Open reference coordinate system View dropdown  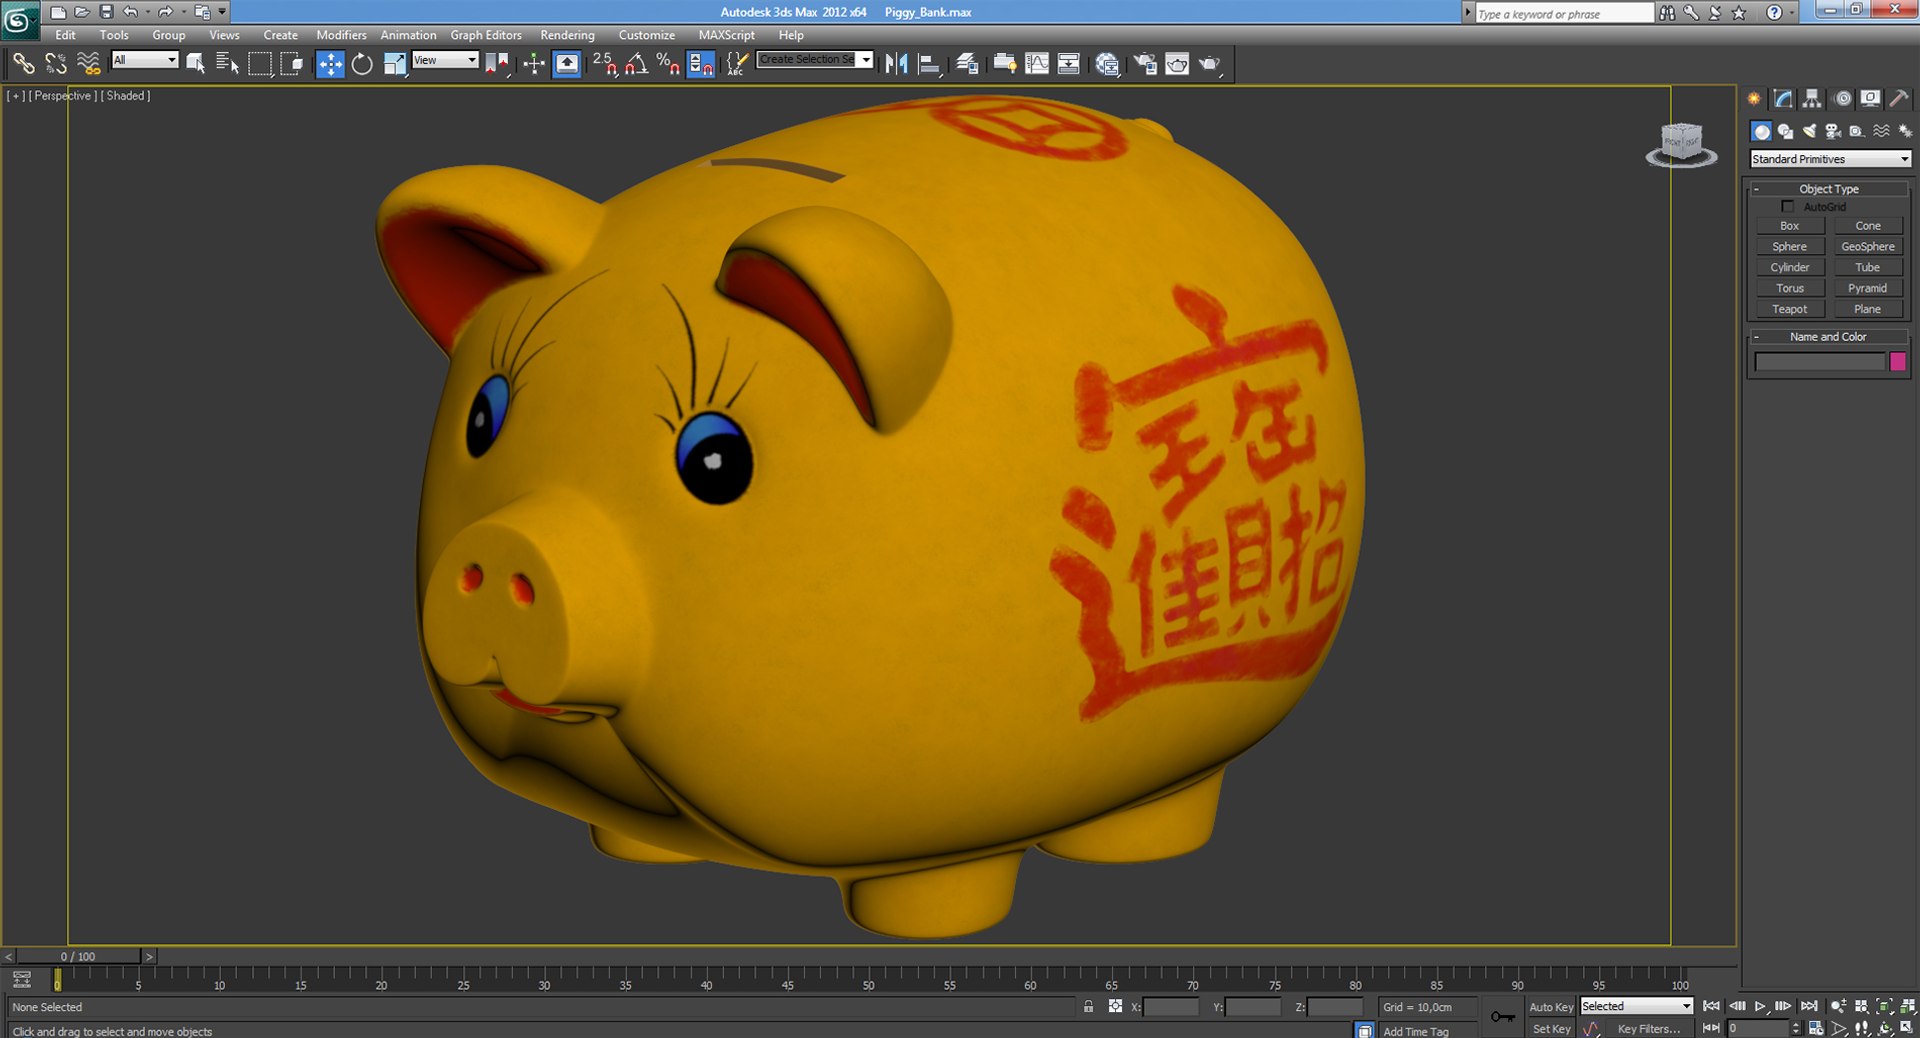point(445,60)
